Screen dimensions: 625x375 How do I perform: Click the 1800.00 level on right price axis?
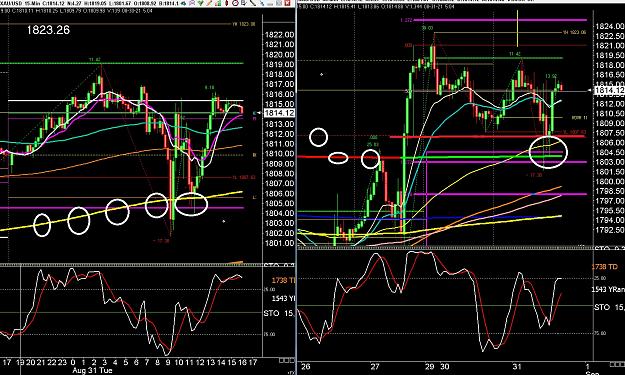point(609,181)
